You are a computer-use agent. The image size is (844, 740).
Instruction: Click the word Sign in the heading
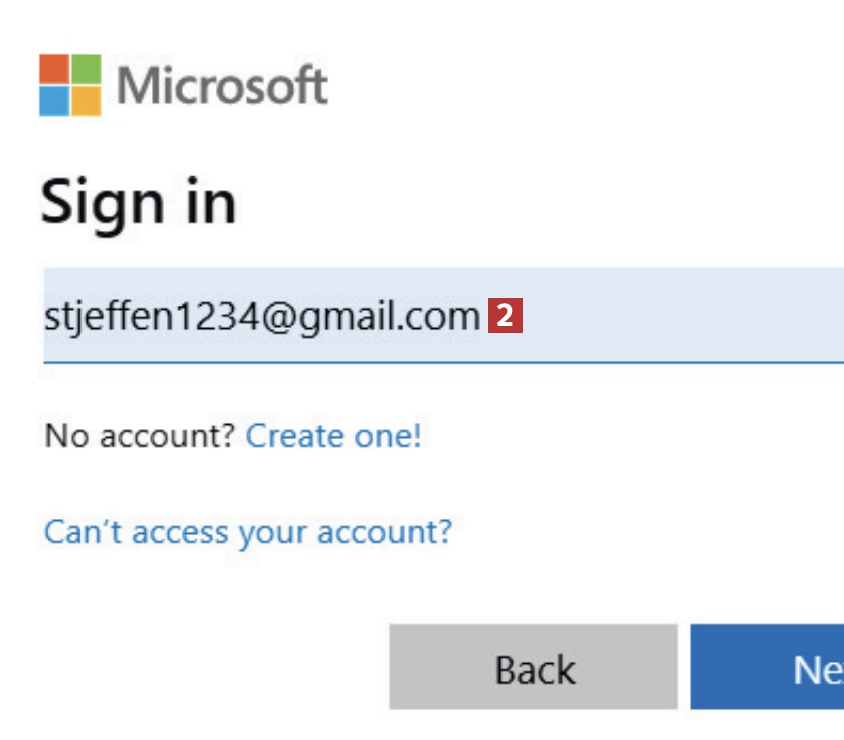[102, 203]
